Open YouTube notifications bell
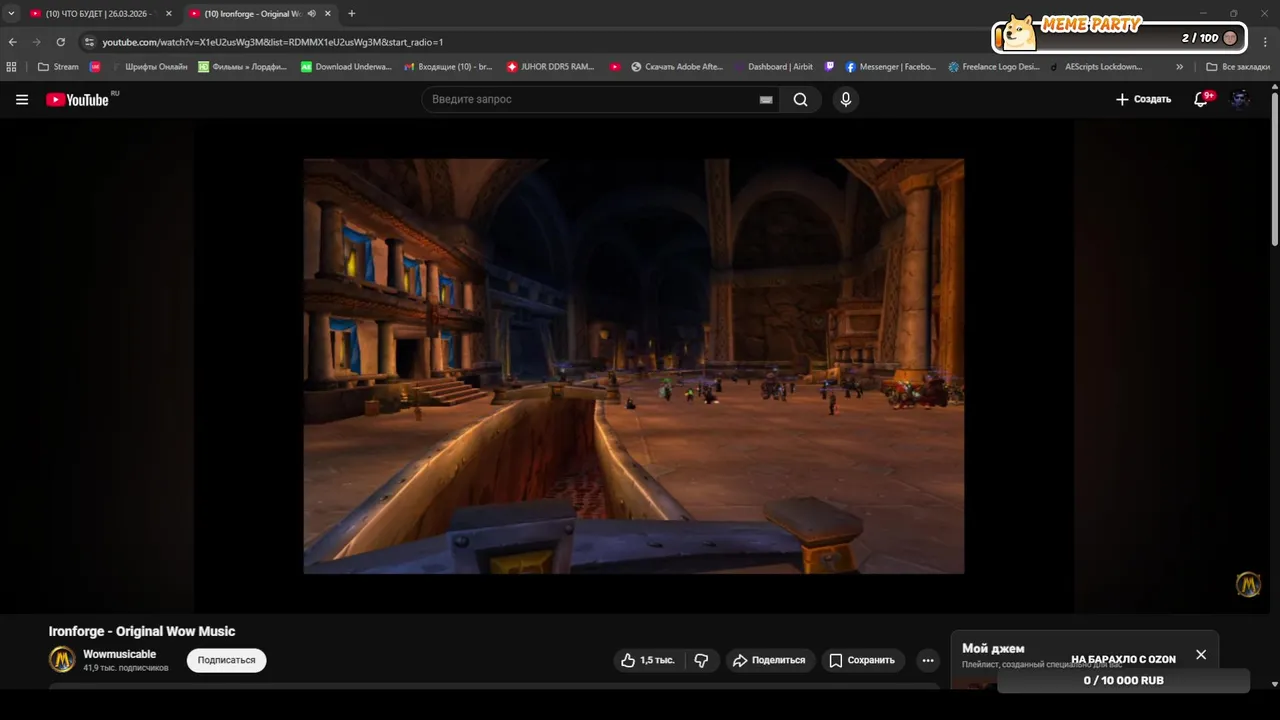 tap(1203, 99)
